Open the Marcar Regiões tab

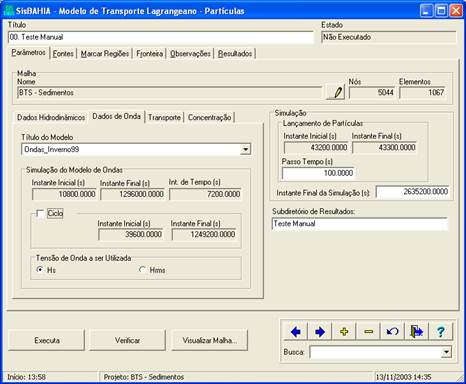[x=105, y=54]
